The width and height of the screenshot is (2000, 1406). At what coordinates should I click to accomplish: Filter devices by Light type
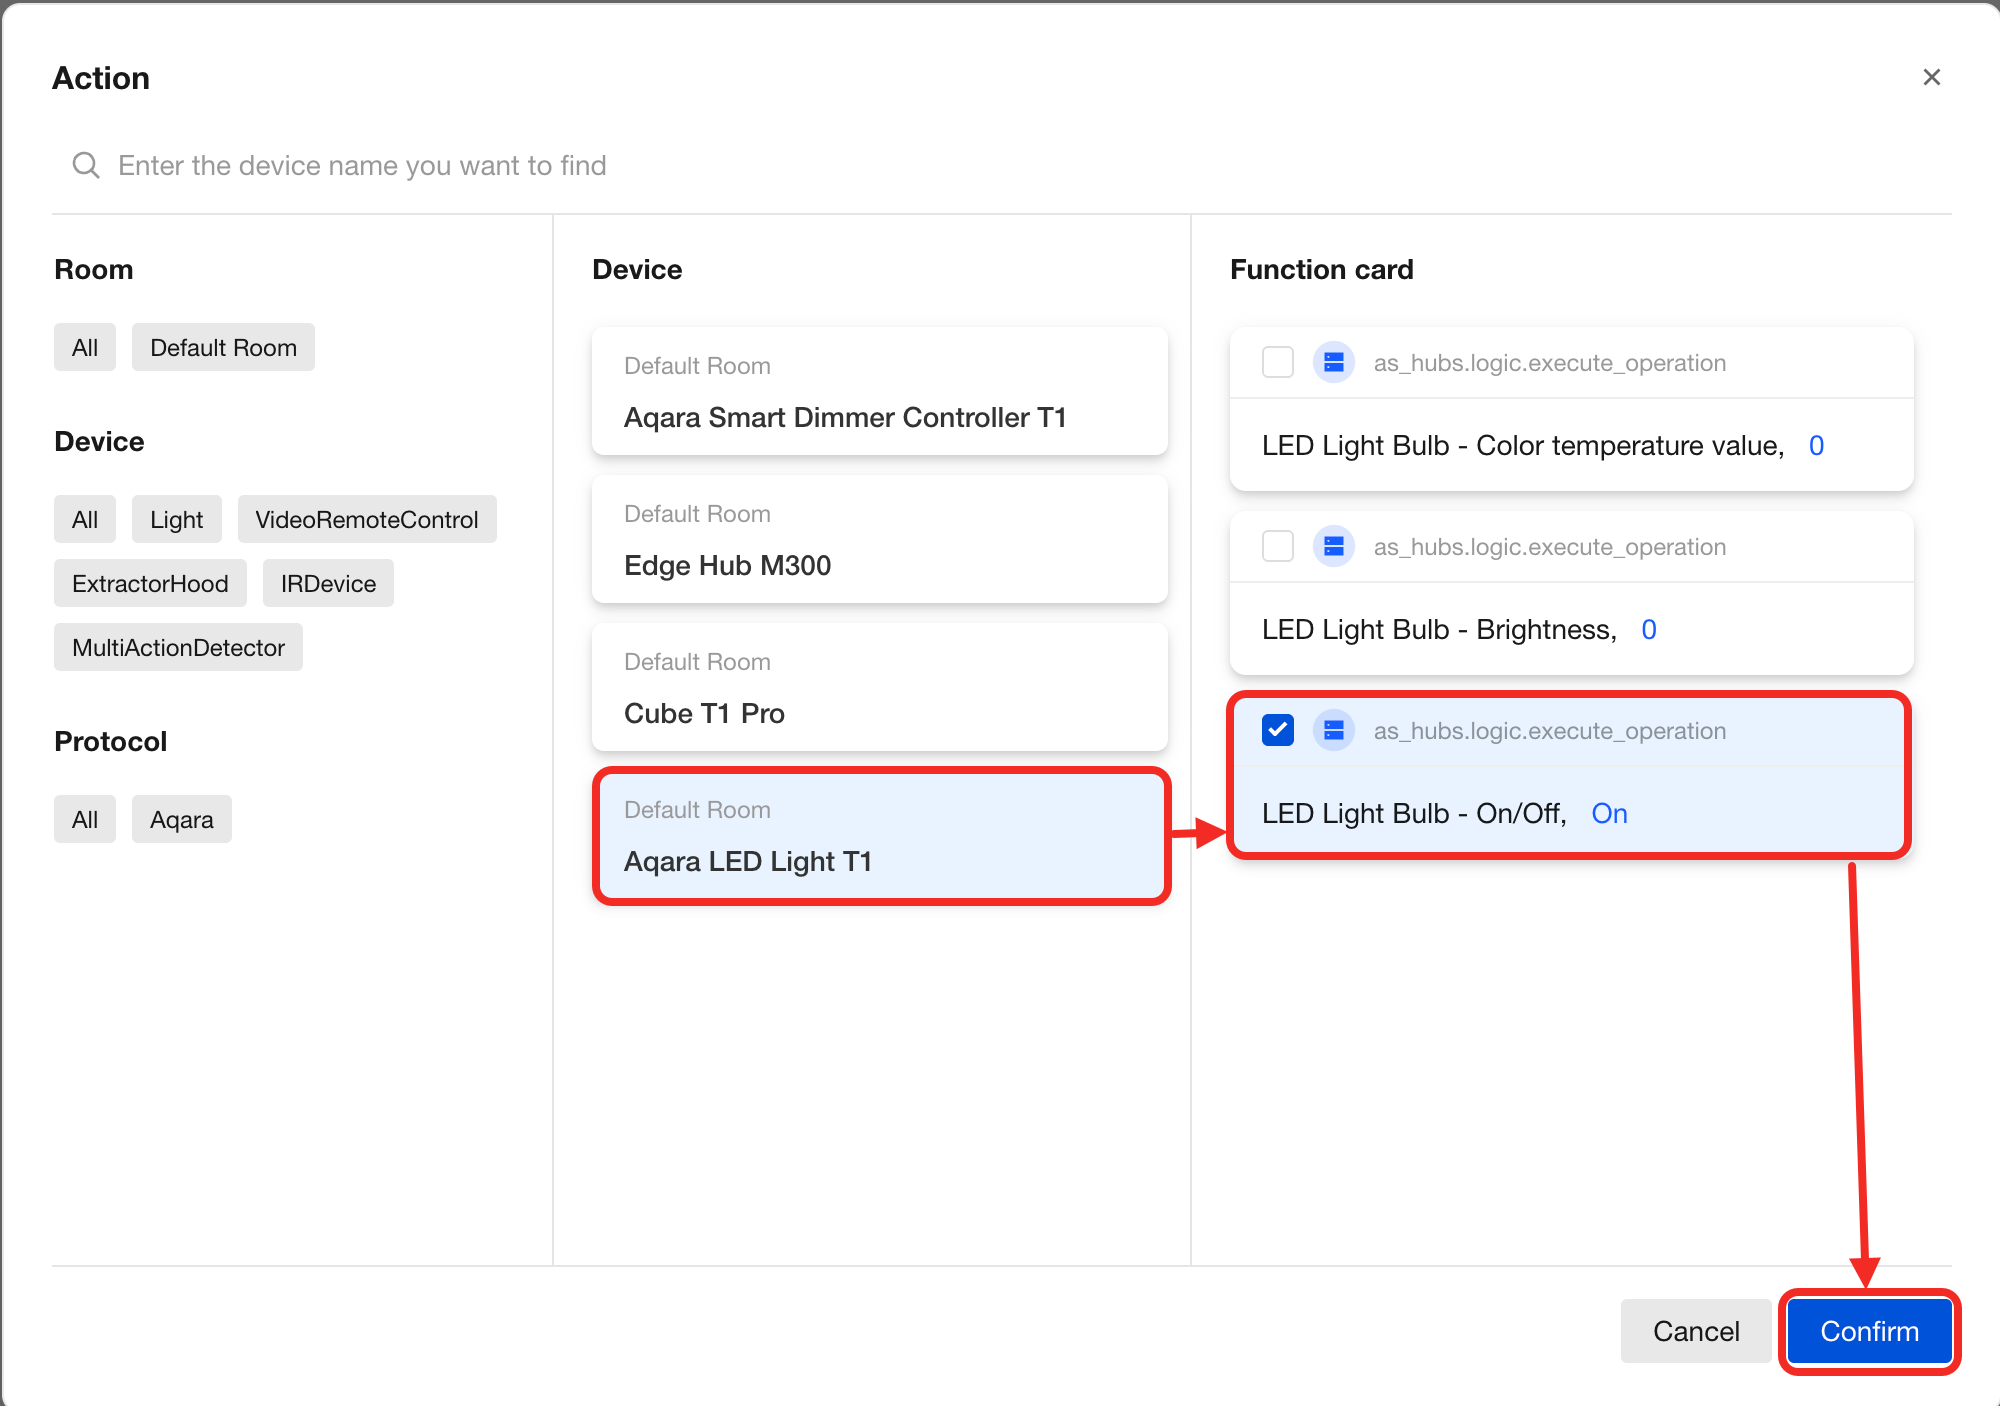(176, 520)
